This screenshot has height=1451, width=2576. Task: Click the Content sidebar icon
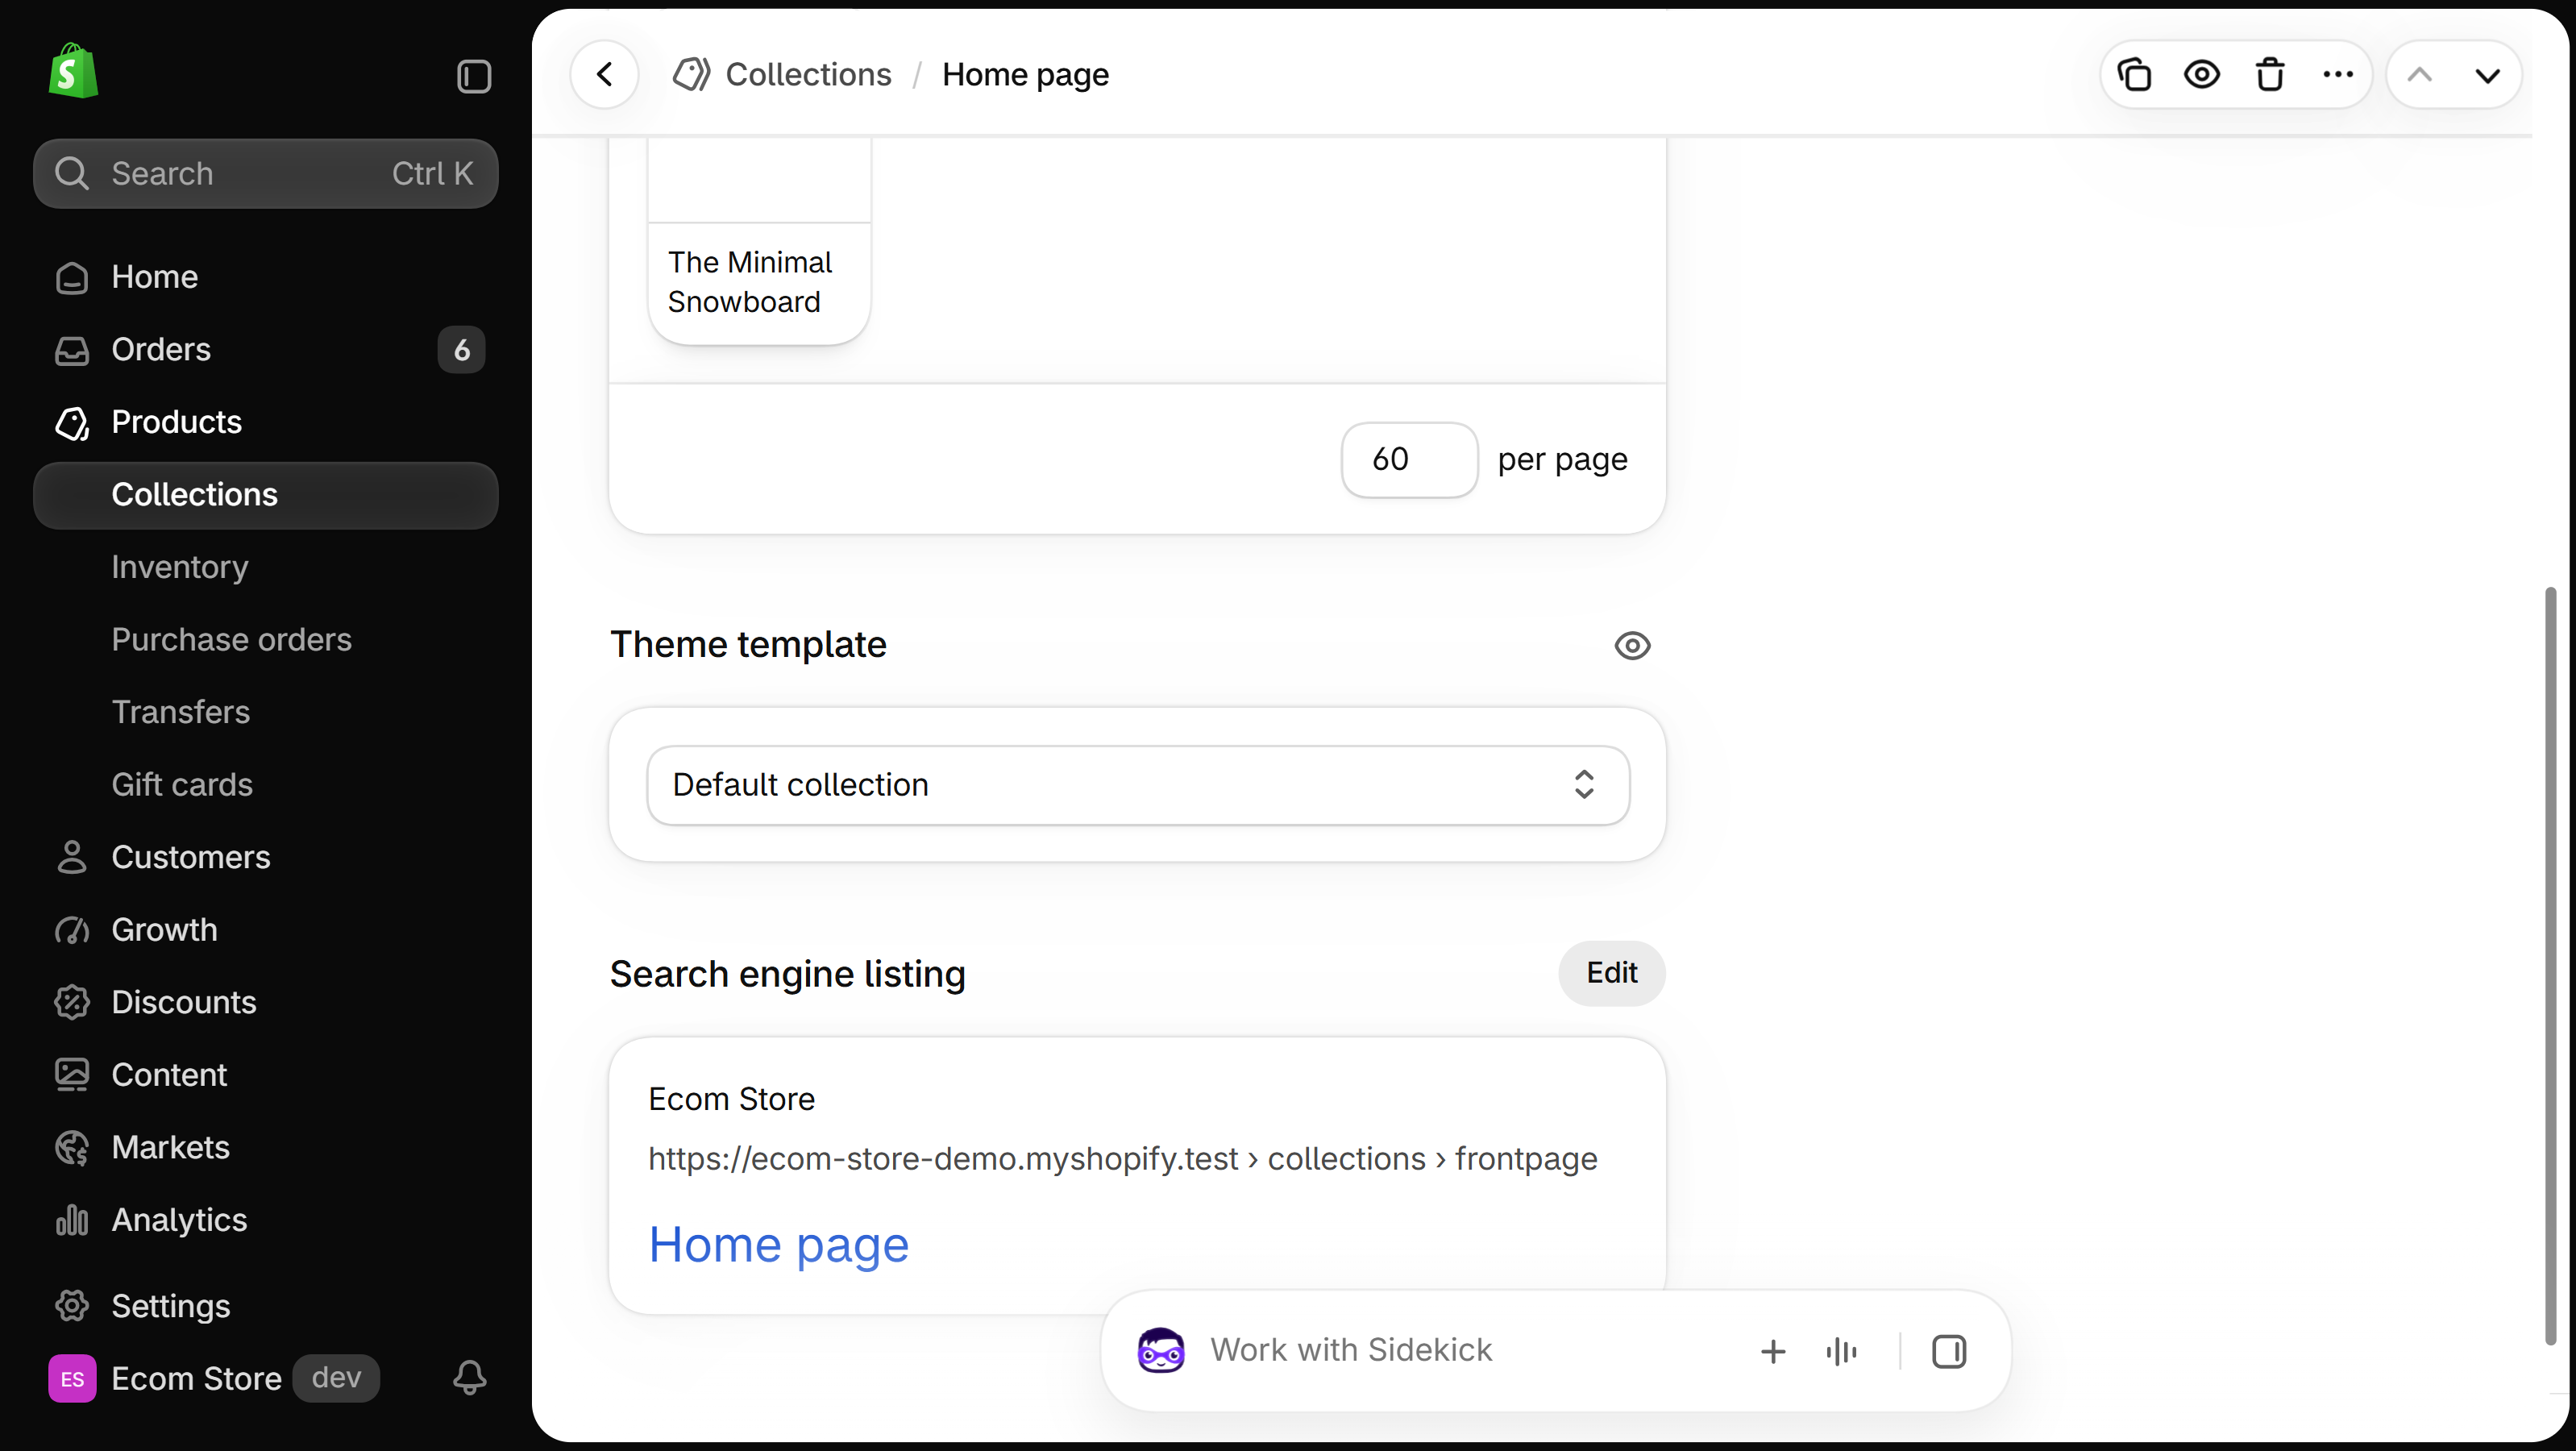pyautogui.click(x=72, y=1076)
